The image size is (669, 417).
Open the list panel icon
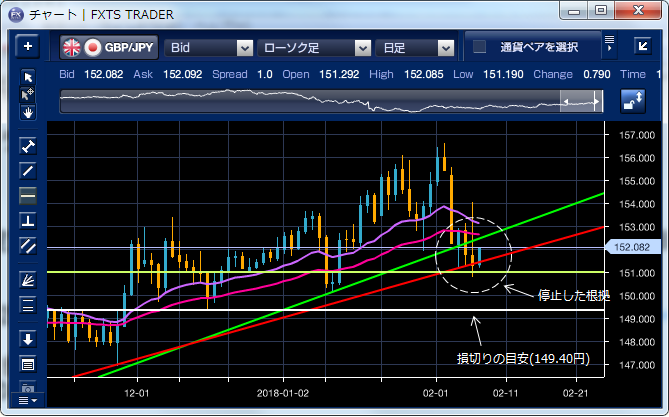tap(28, 365)
